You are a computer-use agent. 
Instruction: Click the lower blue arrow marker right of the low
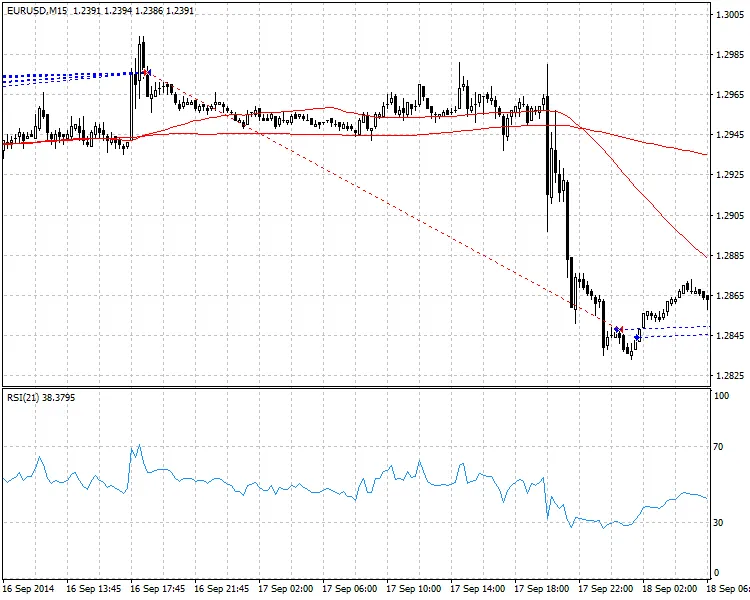click(x=638, y=337)
